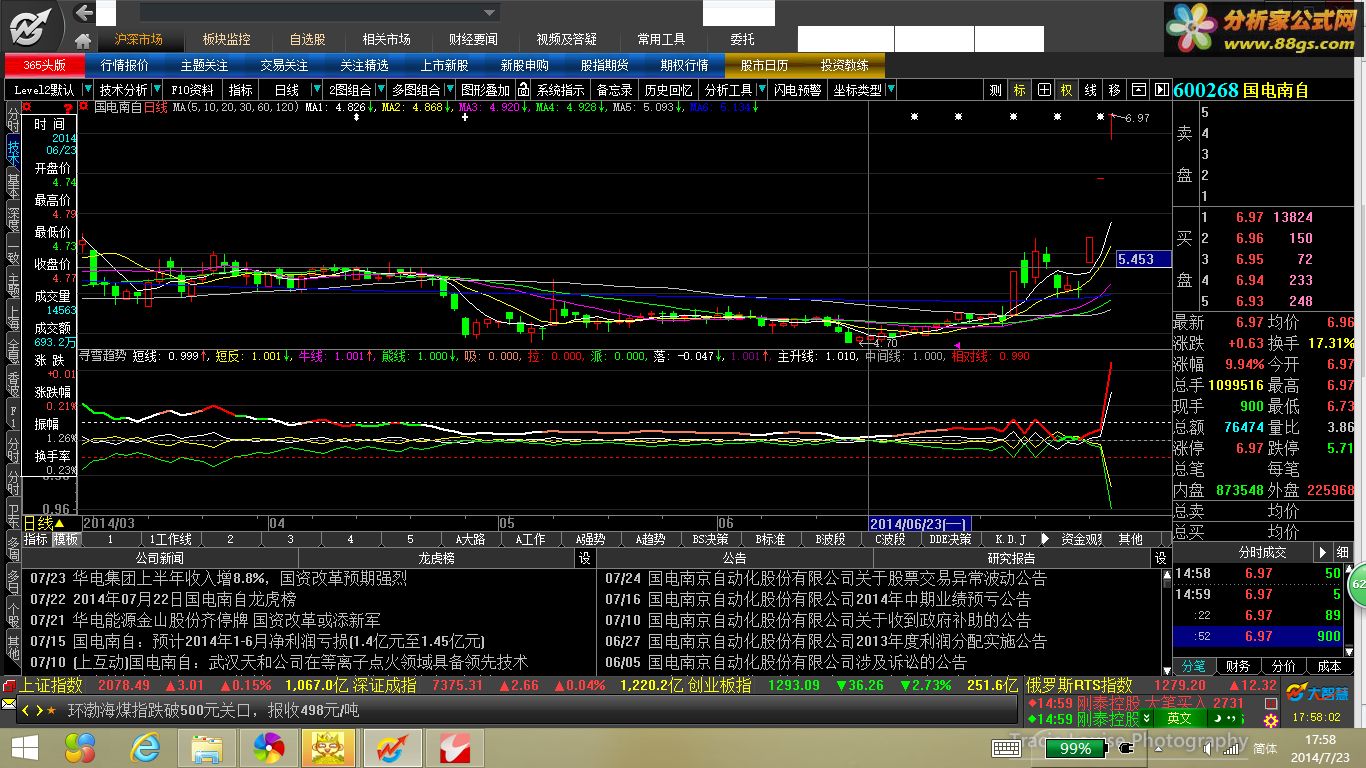Select the 资金观 indicator tab
Viewport: 1366px width, 768px height.
1082,539
